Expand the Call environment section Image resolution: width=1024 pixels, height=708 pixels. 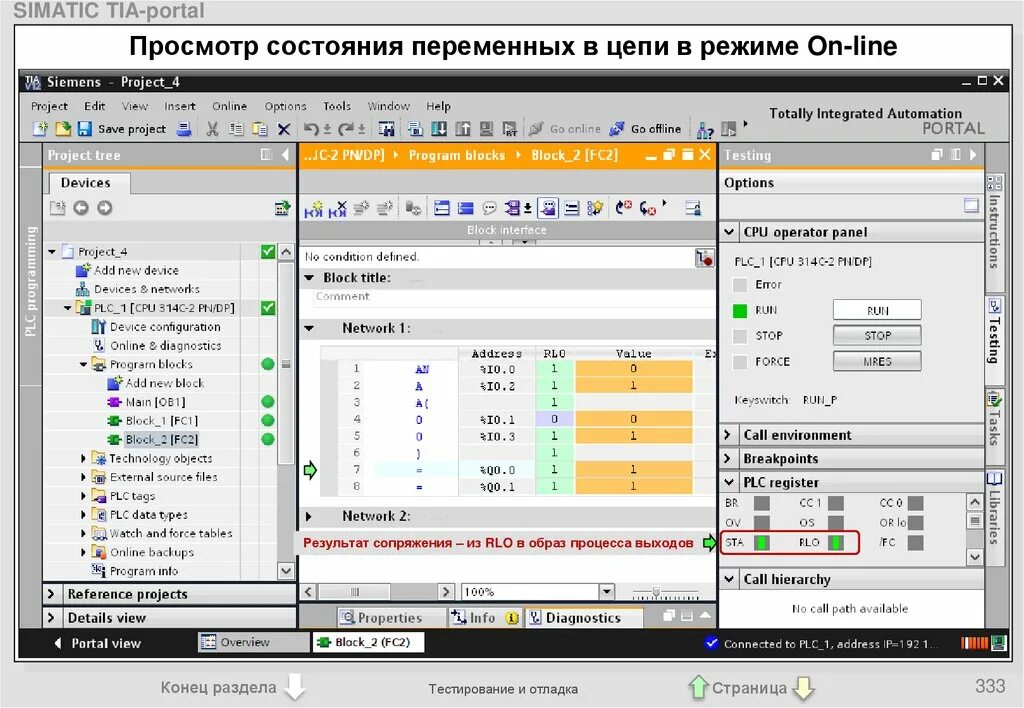click(x=729, y=435)
